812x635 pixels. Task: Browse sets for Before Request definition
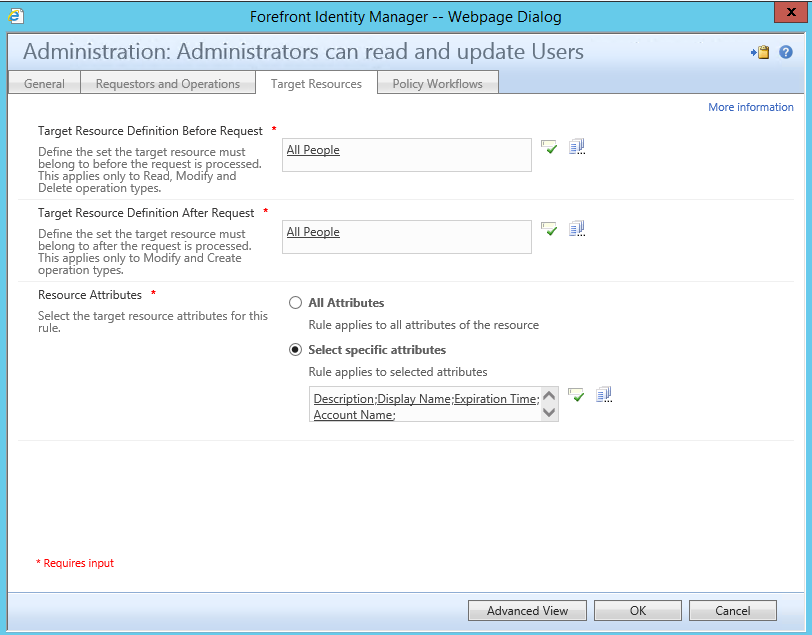click(x=577, y=147)
